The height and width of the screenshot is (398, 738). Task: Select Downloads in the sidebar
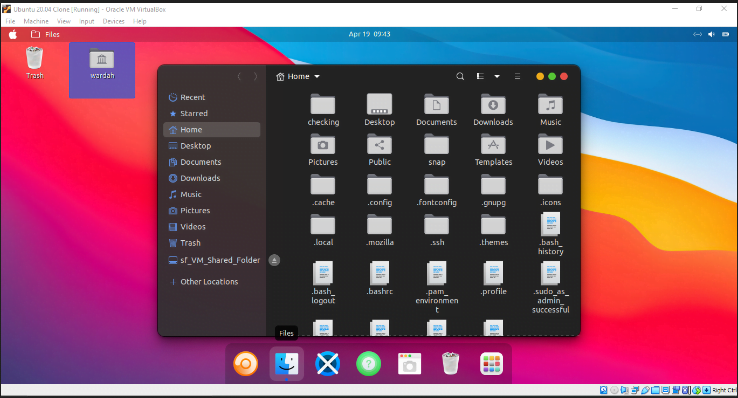[x=212, y=178]
